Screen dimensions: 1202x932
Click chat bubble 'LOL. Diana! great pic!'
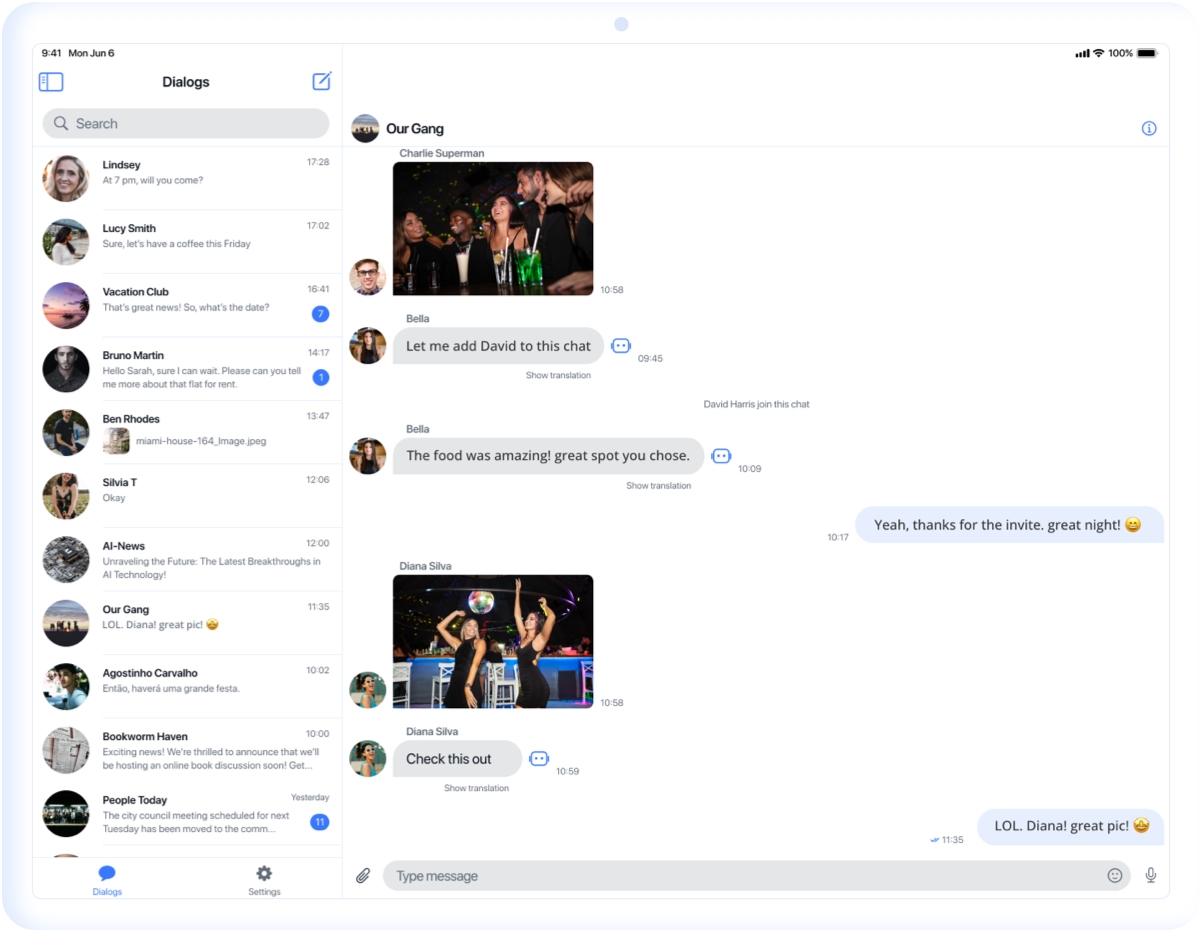tap(1070, 826)
